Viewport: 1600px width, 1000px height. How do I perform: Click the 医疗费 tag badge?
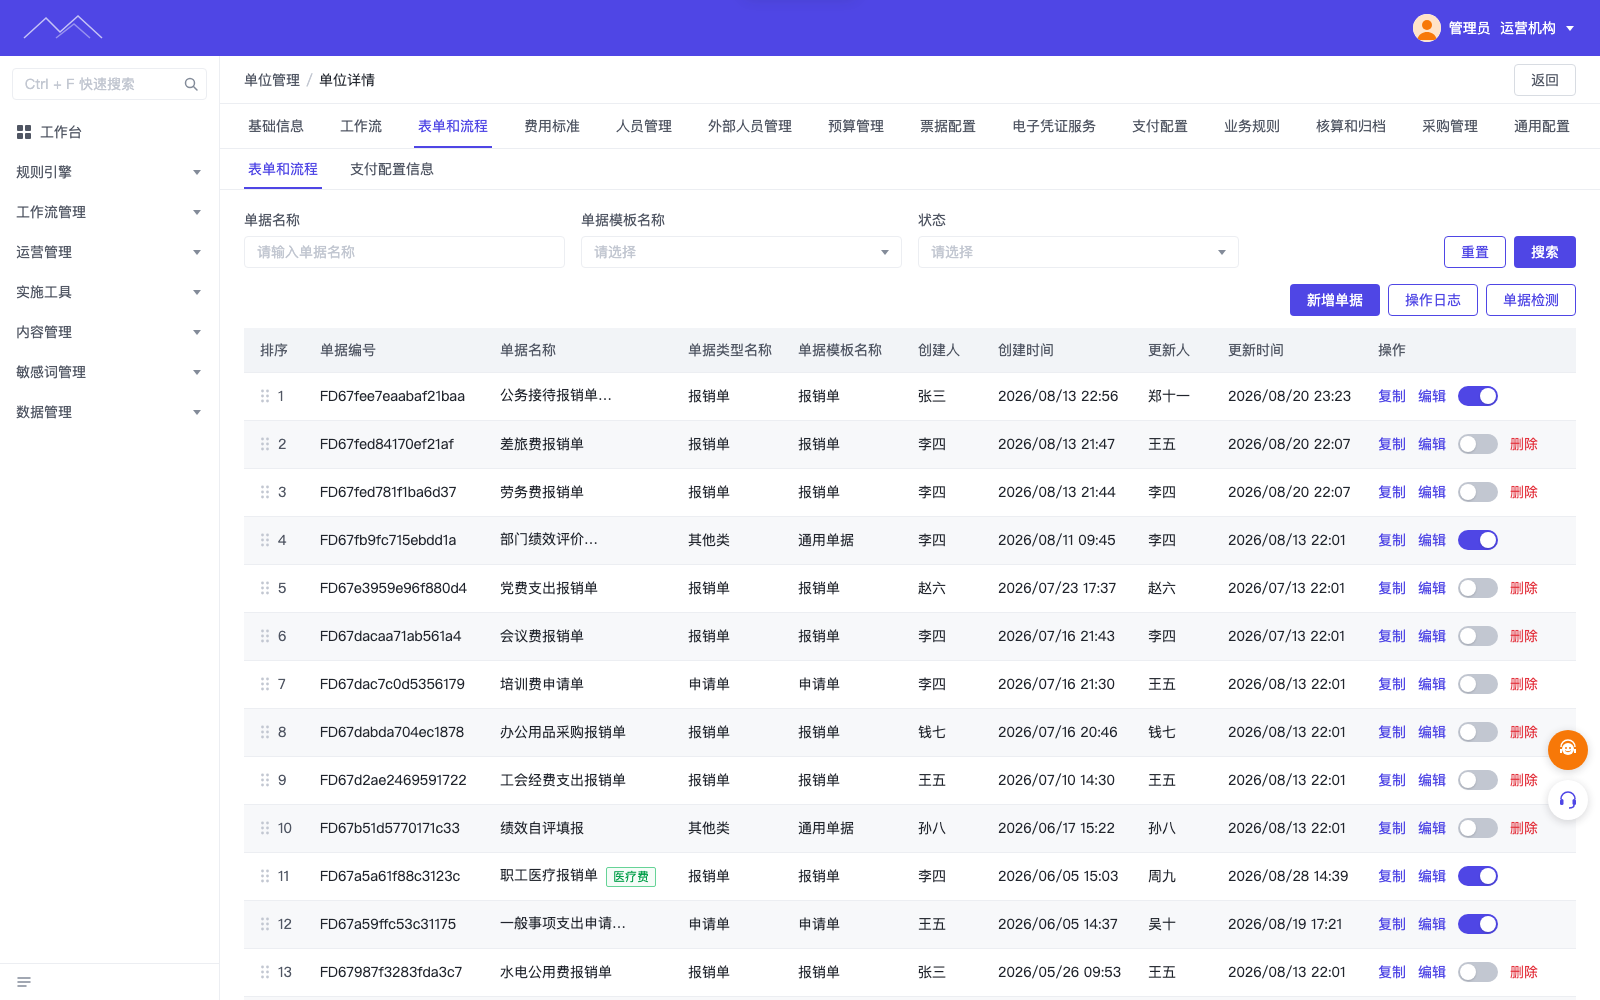(631, 877)
